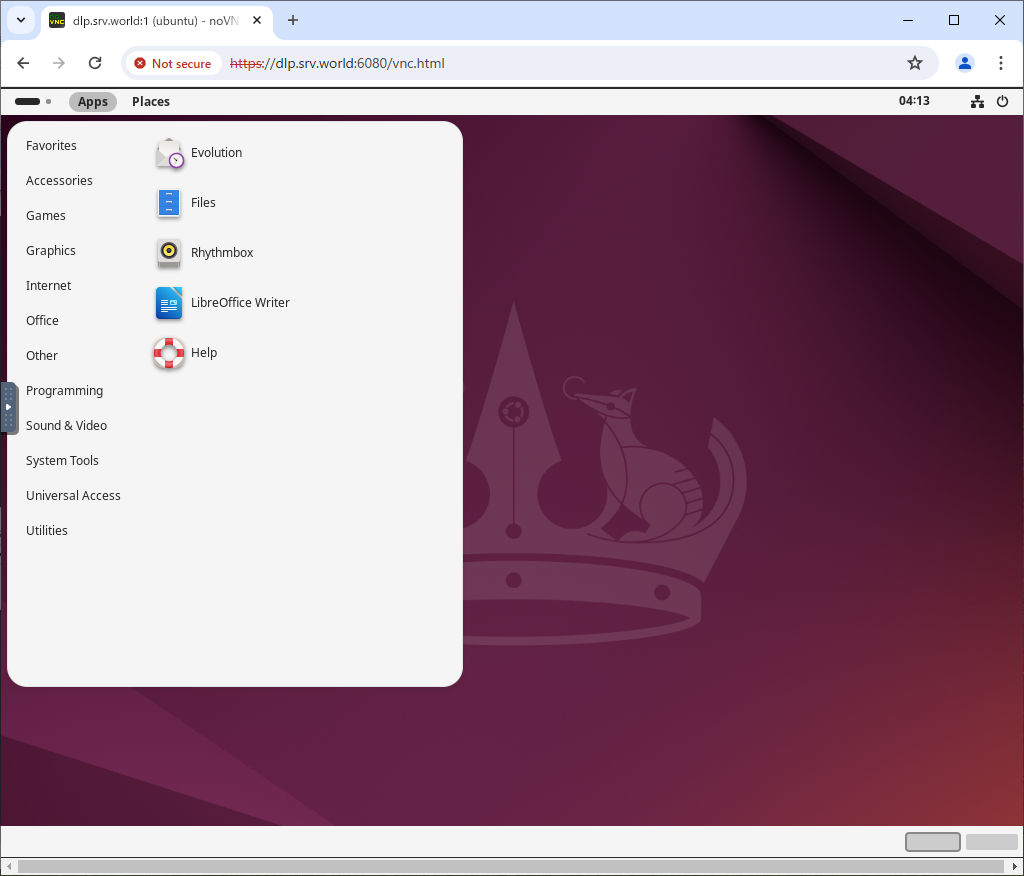This screenshot has width=1024, height=876.
Task: Select the Sound & Video category
Action: 67,426
